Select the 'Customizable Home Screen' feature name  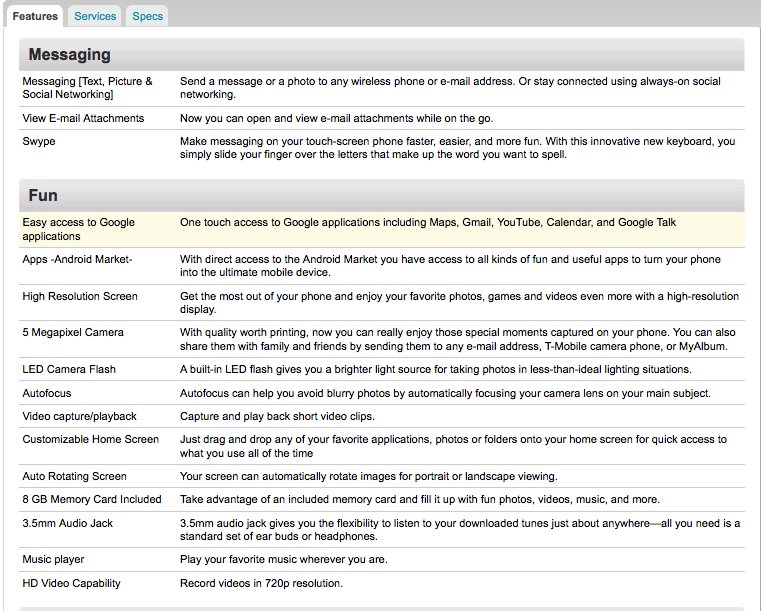click(x=91, y=439)
